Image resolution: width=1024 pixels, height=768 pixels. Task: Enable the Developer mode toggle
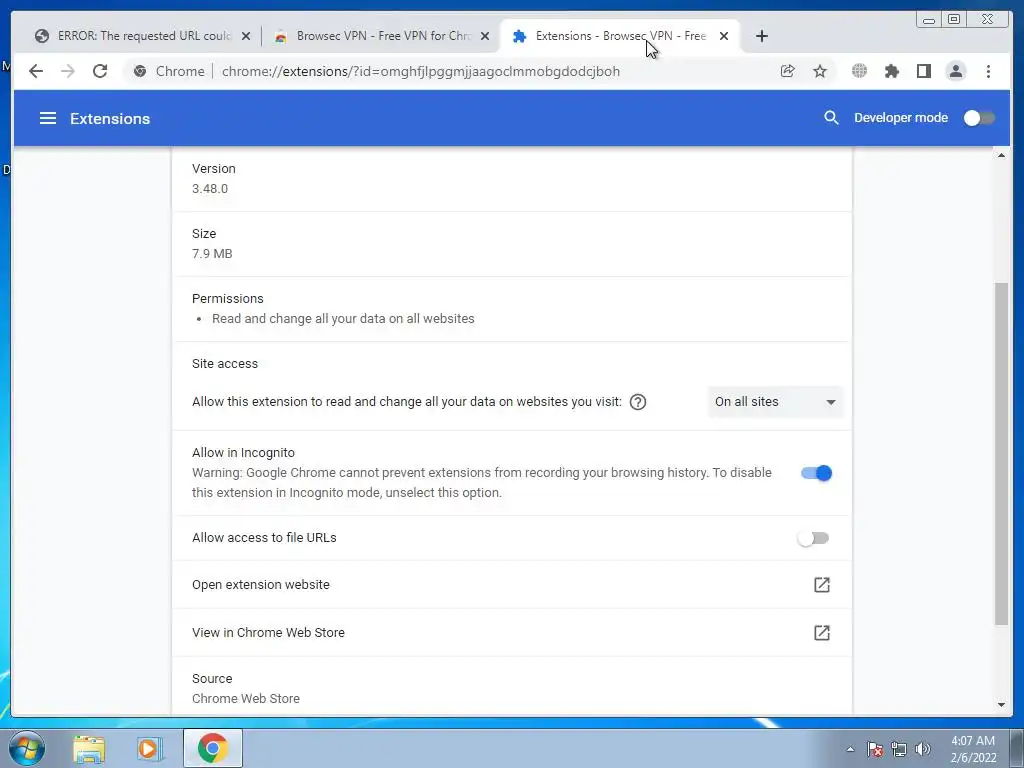[x=979, y=118]
